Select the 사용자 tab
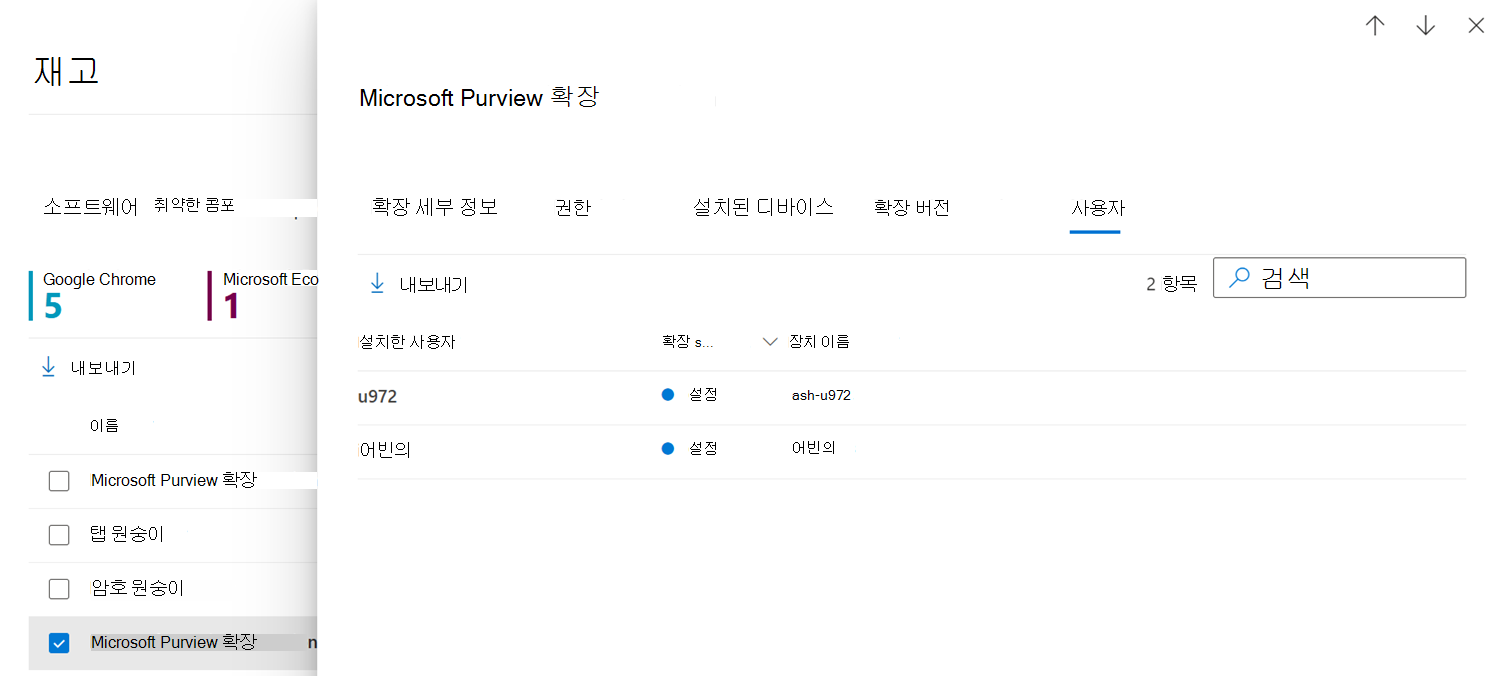This screenshot has height=676, width=1500. 1097,208
